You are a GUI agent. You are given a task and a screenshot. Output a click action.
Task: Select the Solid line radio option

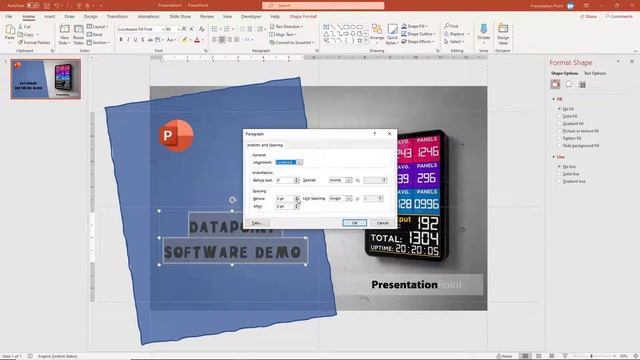click(x=559, y=174)
